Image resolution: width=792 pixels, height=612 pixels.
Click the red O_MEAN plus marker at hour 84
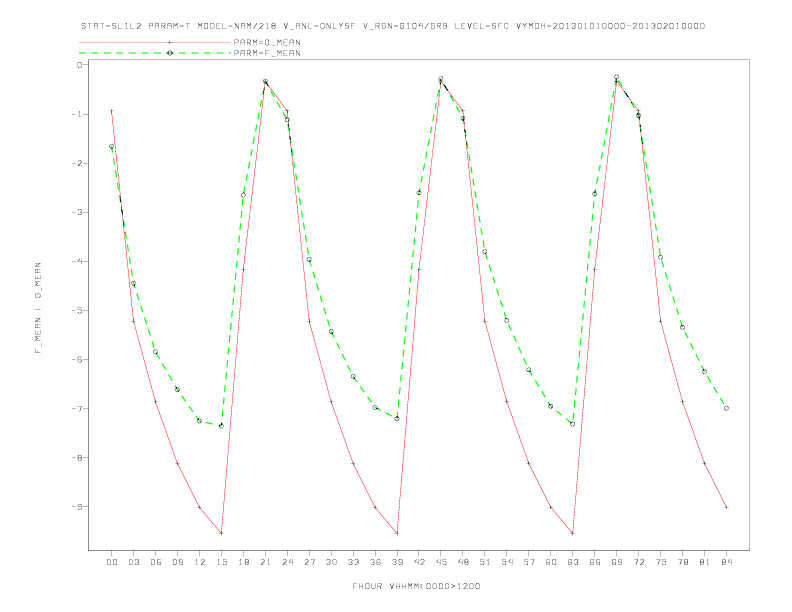726,507
